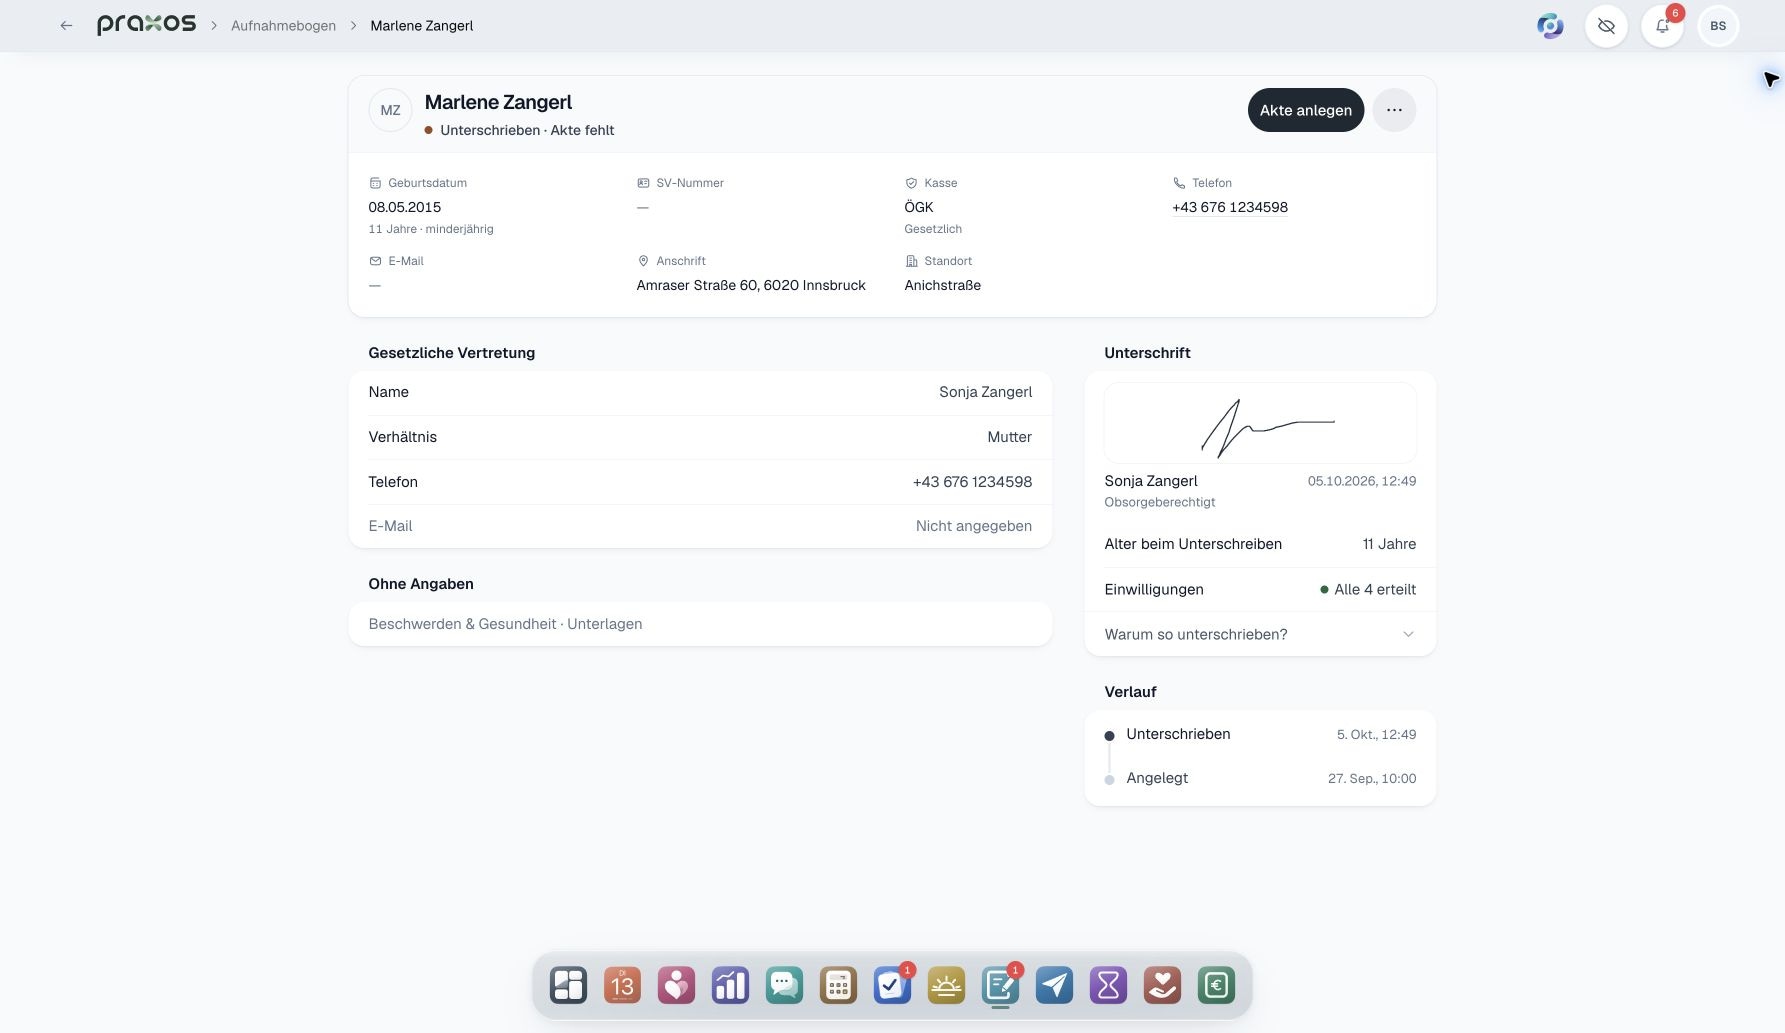Open the sunrise app in dock
The width and height of the screenshot is (1785, 1033).
(946, 986)
